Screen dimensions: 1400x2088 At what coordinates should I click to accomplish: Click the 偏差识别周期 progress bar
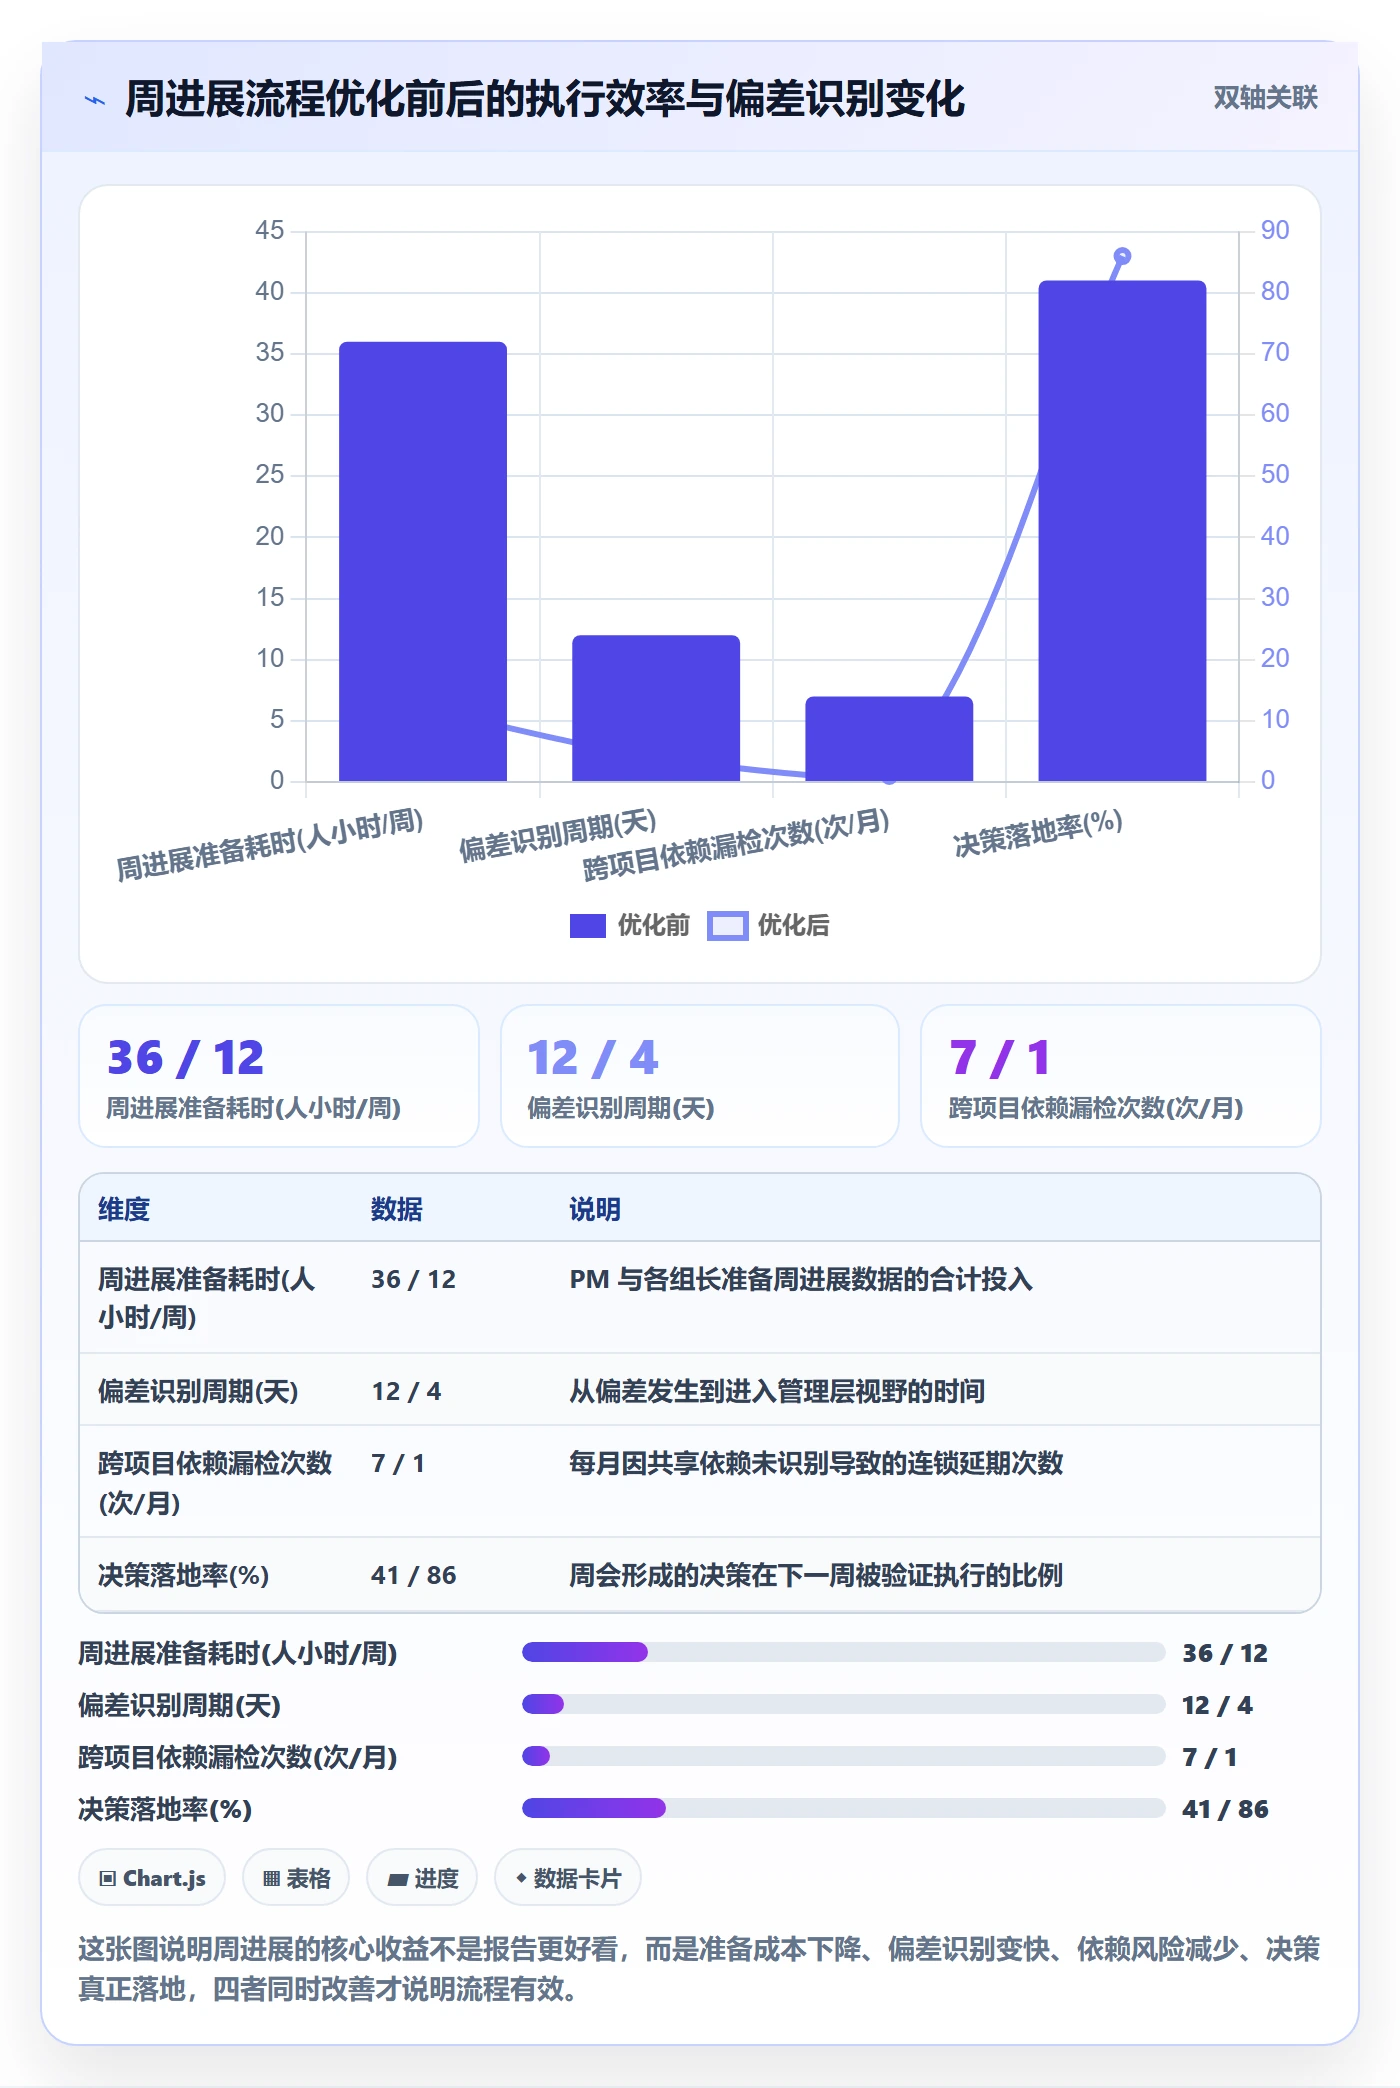click(844, 1704)
